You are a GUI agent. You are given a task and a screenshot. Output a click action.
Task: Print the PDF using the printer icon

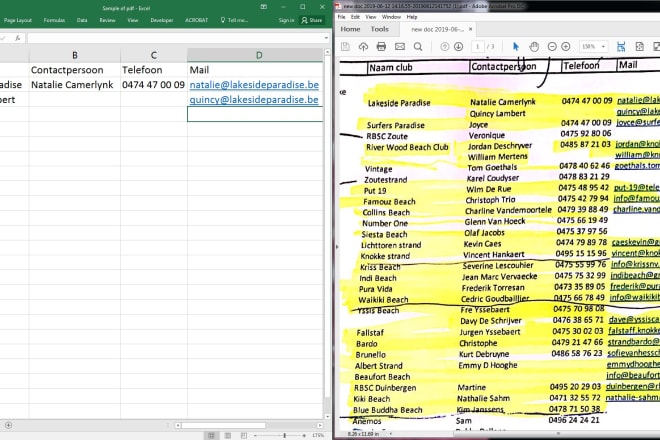coord(381,46)
